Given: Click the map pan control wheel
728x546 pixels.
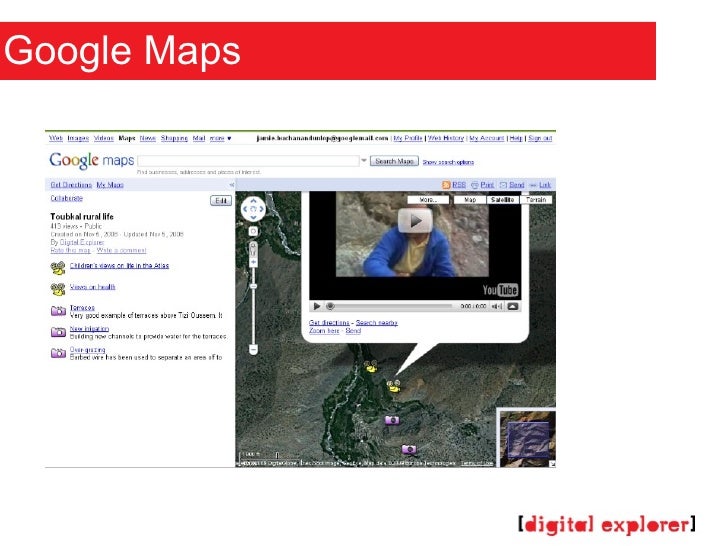Looking at the screenshot, I should coord(253,209).
